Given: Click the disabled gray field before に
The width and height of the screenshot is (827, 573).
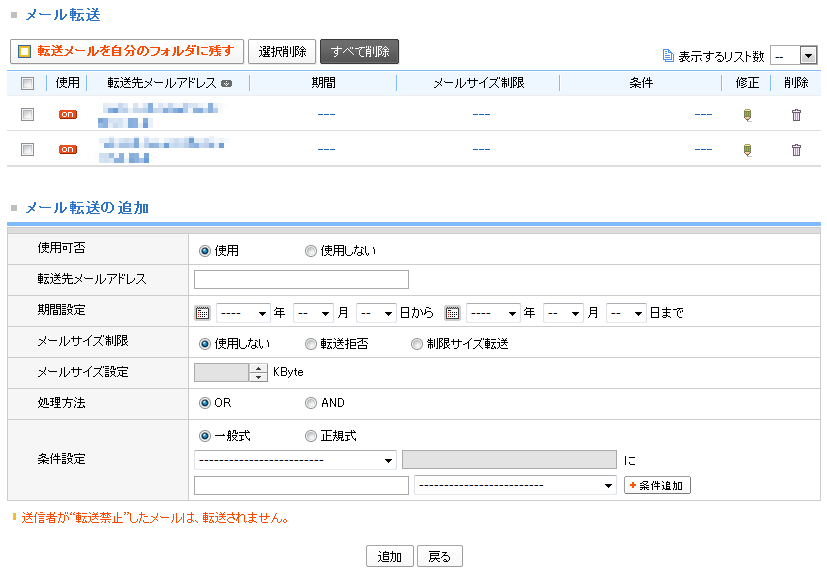Looking at the screenshot, I should click(509, 460).
